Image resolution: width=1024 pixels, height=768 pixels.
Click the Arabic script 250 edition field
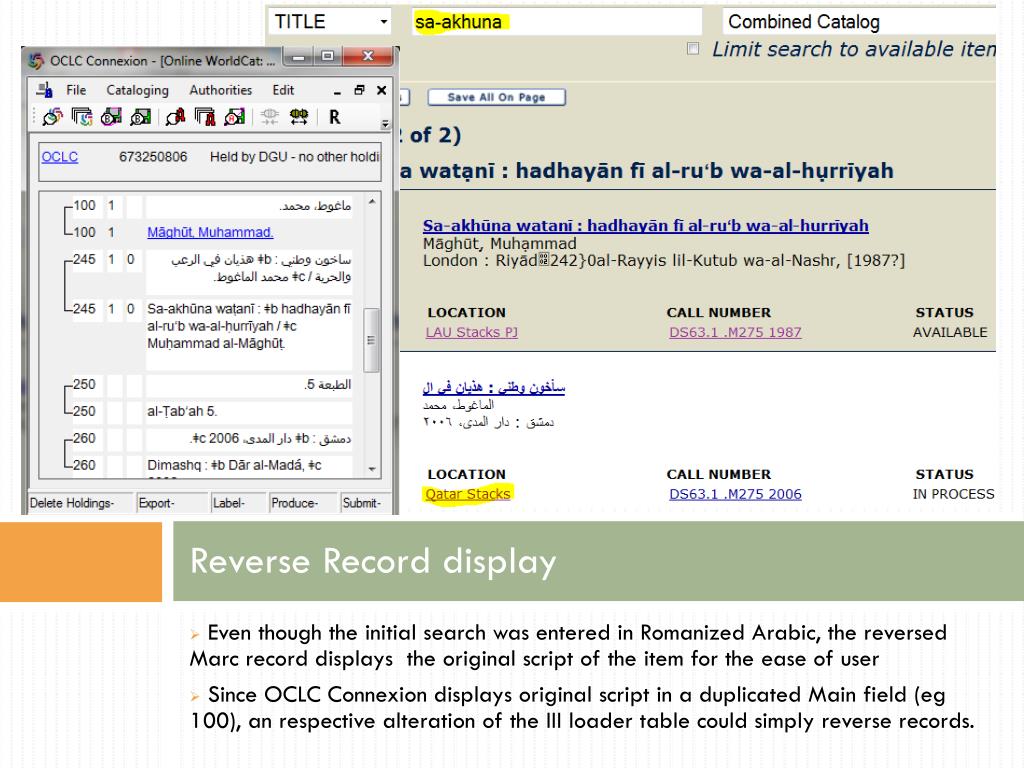(249, 385)
